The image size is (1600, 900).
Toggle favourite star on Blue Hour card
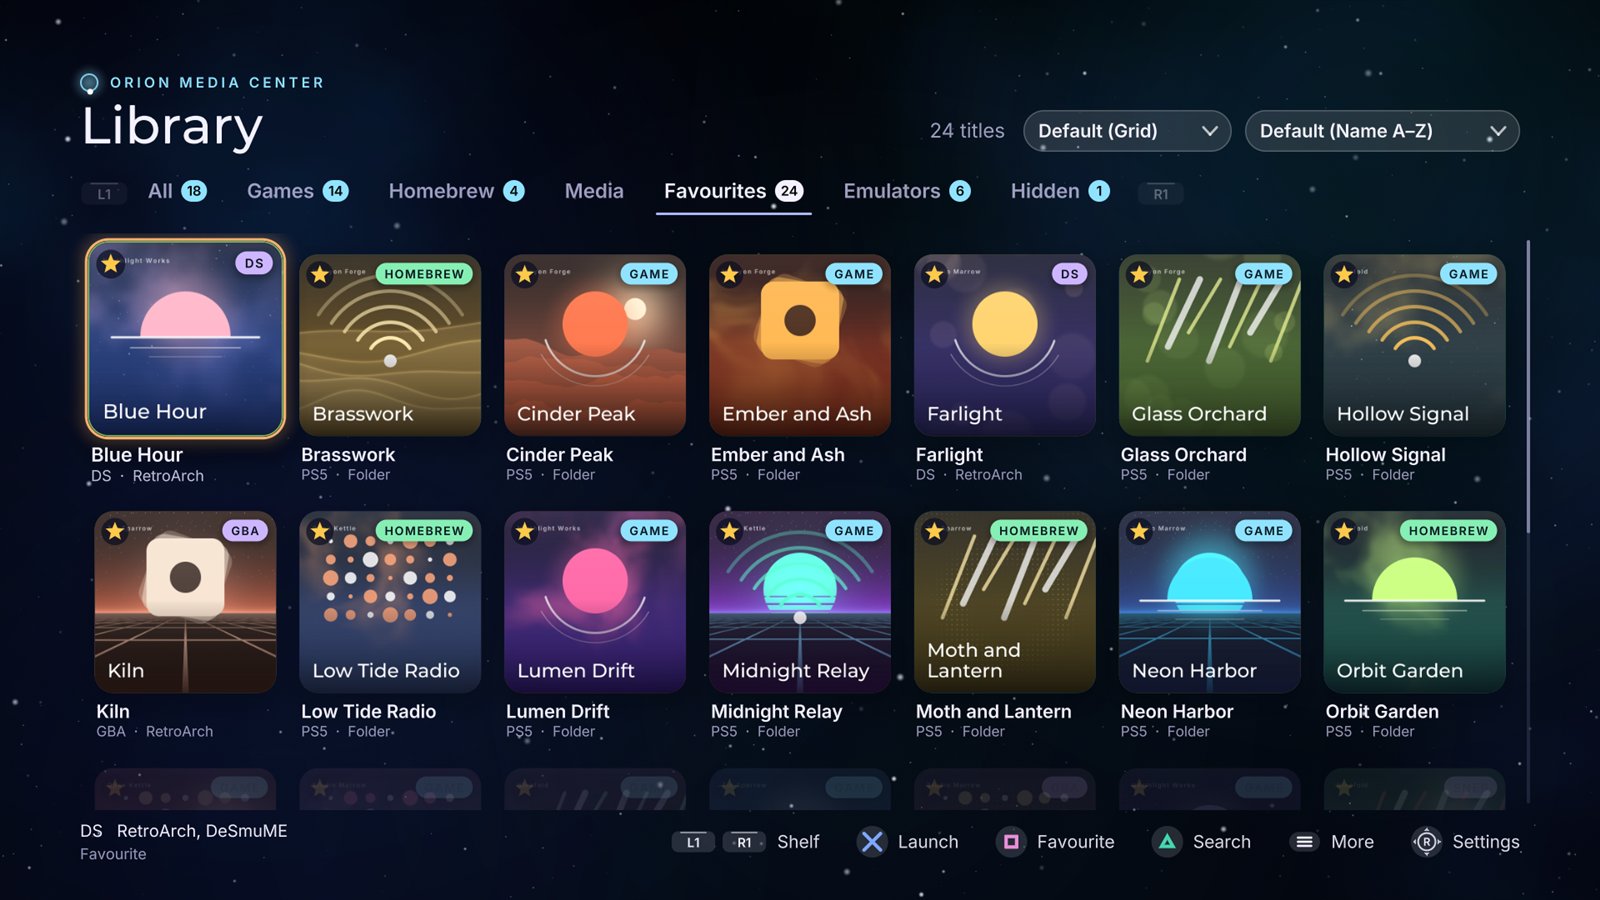click(x=111, y=264)
